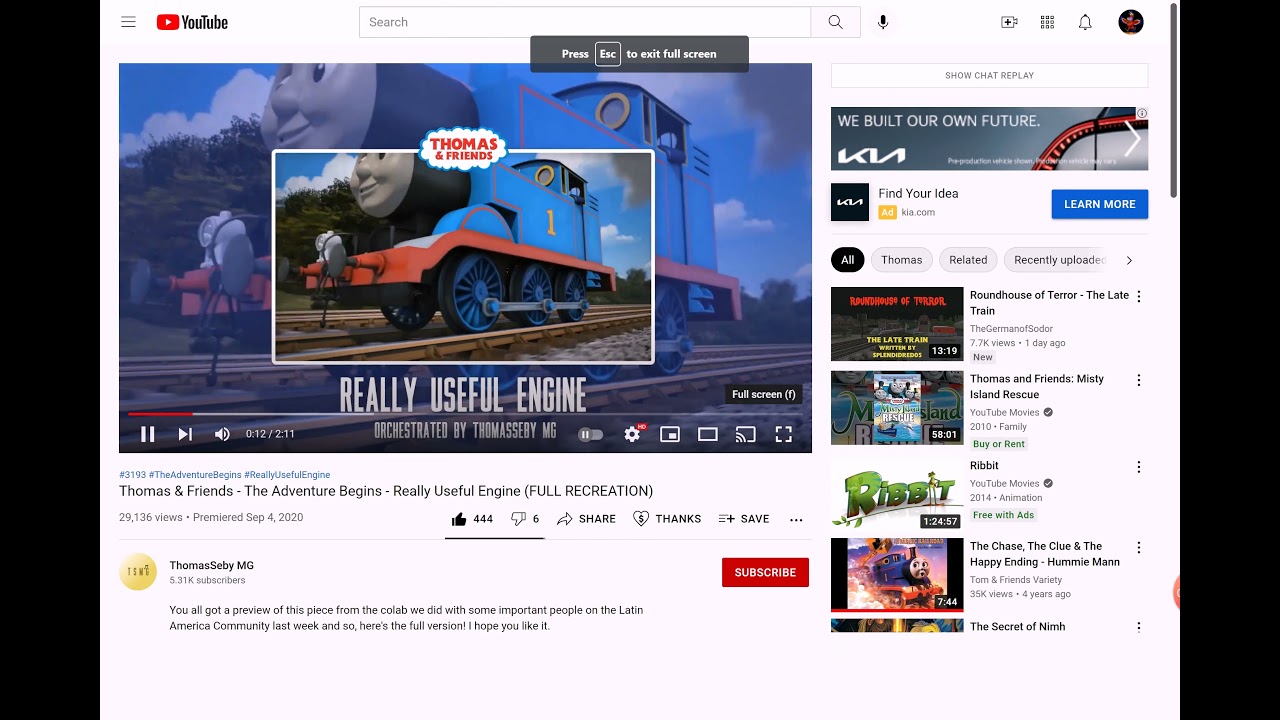
Task: Open ThomasSeby MG channel avatar
Action: pos(138,572)
